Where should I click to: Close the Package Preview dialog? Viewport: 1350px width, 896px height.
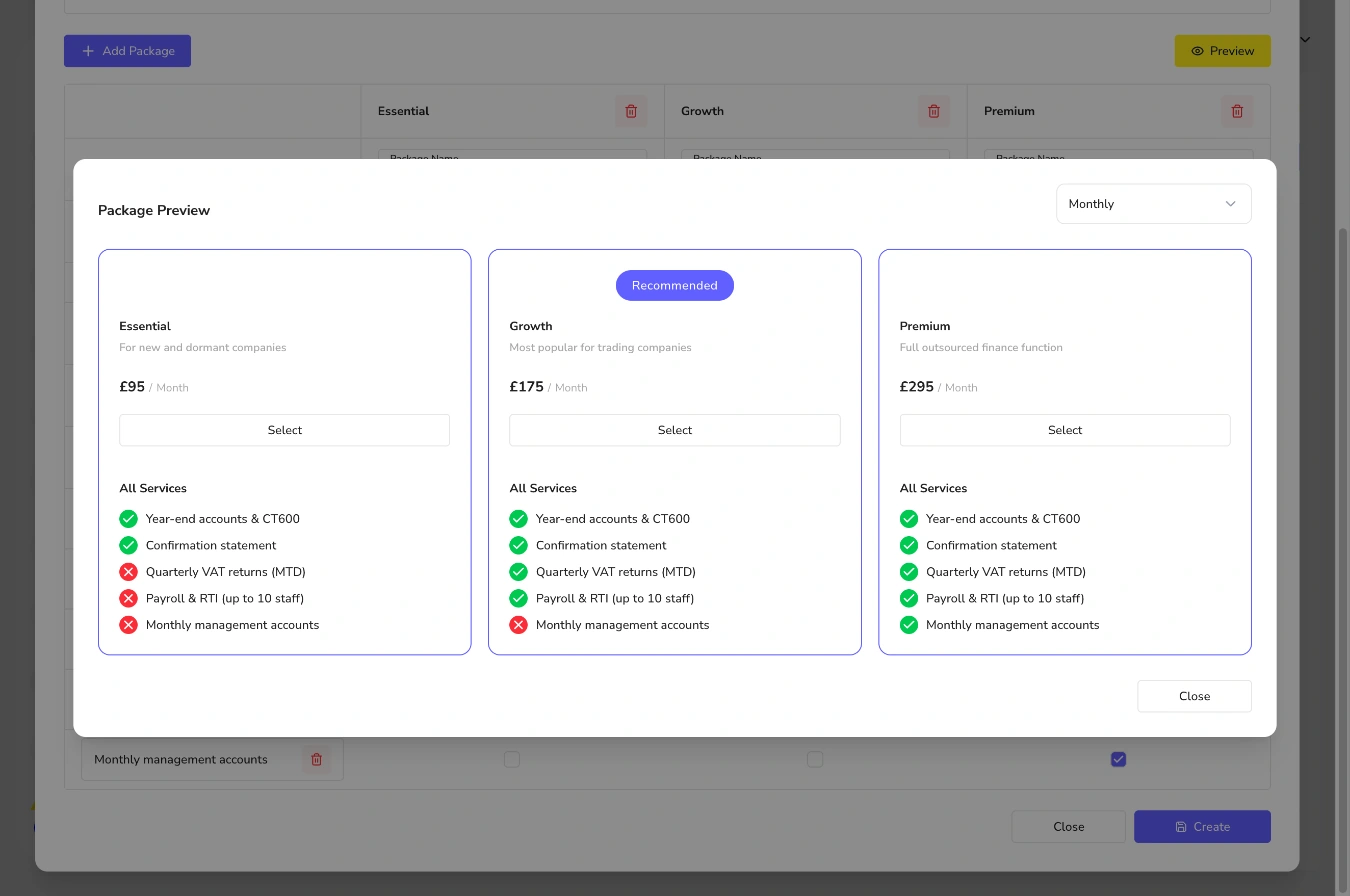(1194, 696)
